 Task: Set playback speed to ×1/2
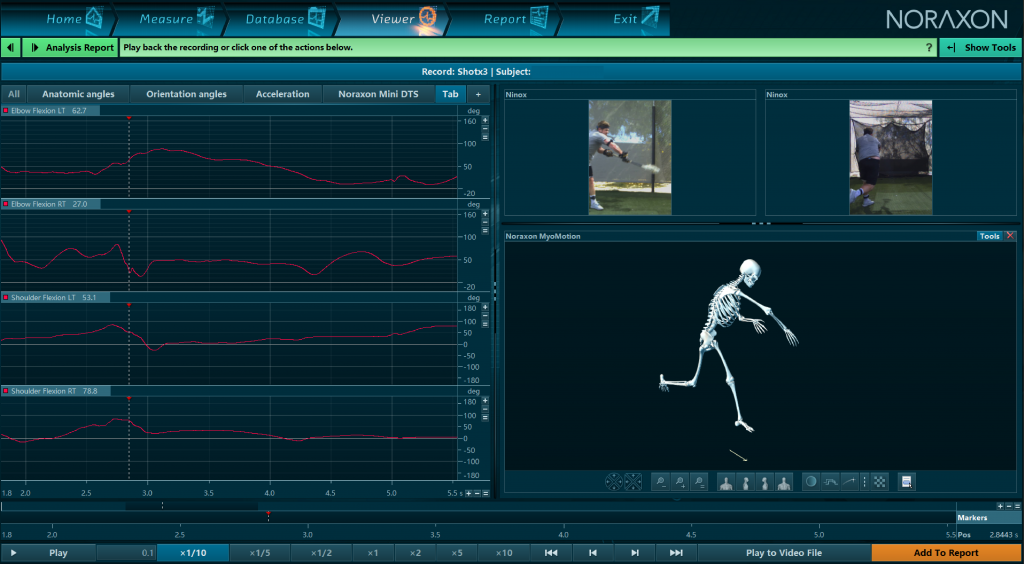point(321,553)
